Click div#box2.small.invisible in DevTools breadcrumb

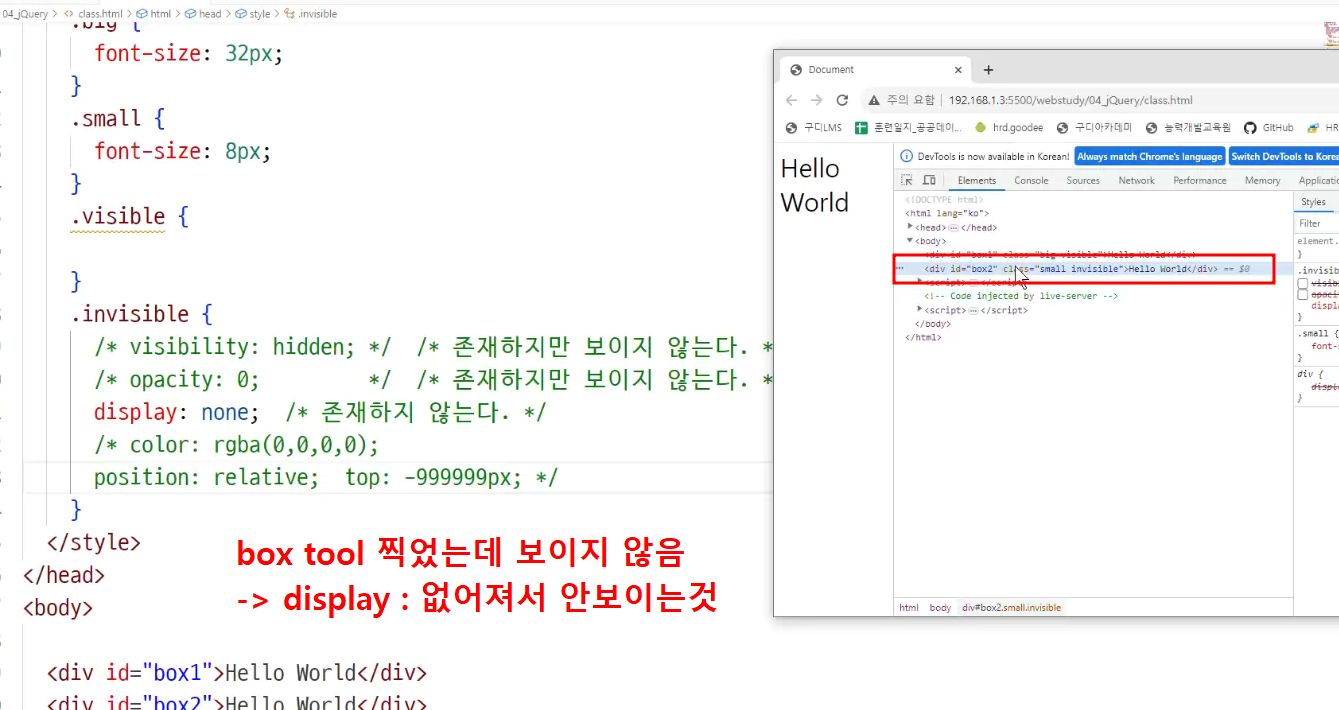click(x=1012, y=608)
